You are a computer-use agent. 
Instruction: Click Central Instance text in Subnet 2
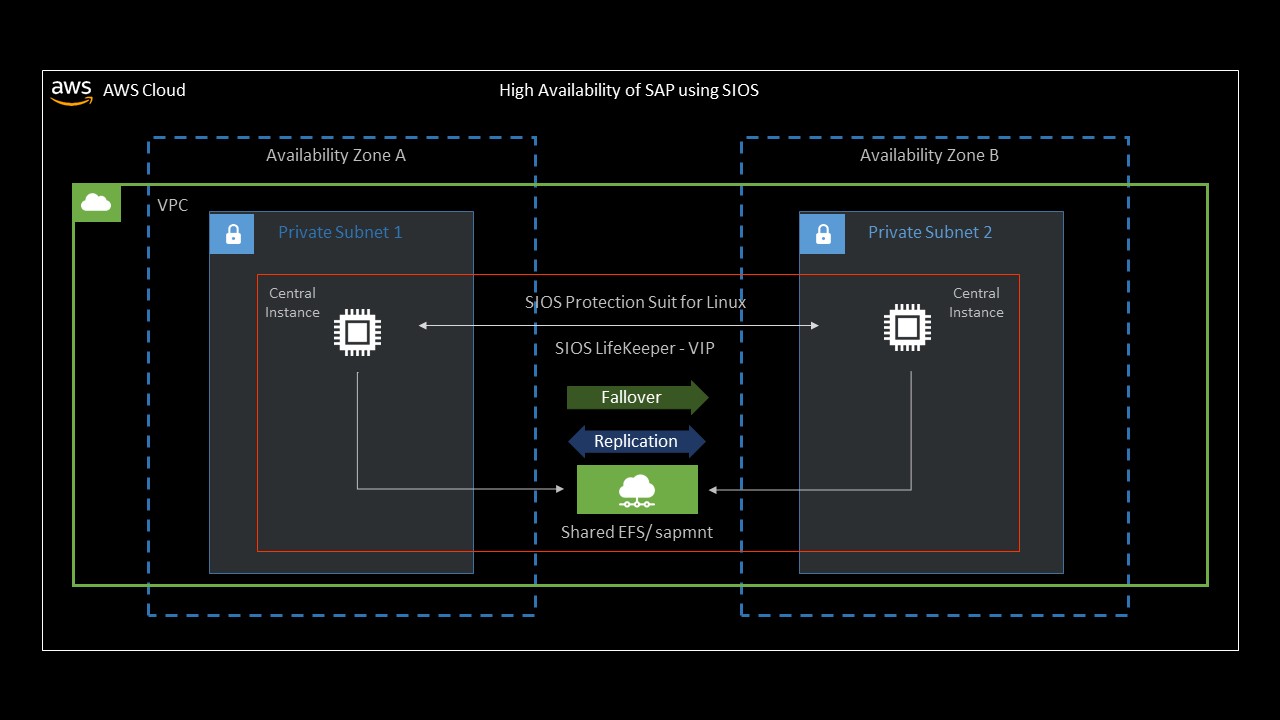(x=976, y=303)
